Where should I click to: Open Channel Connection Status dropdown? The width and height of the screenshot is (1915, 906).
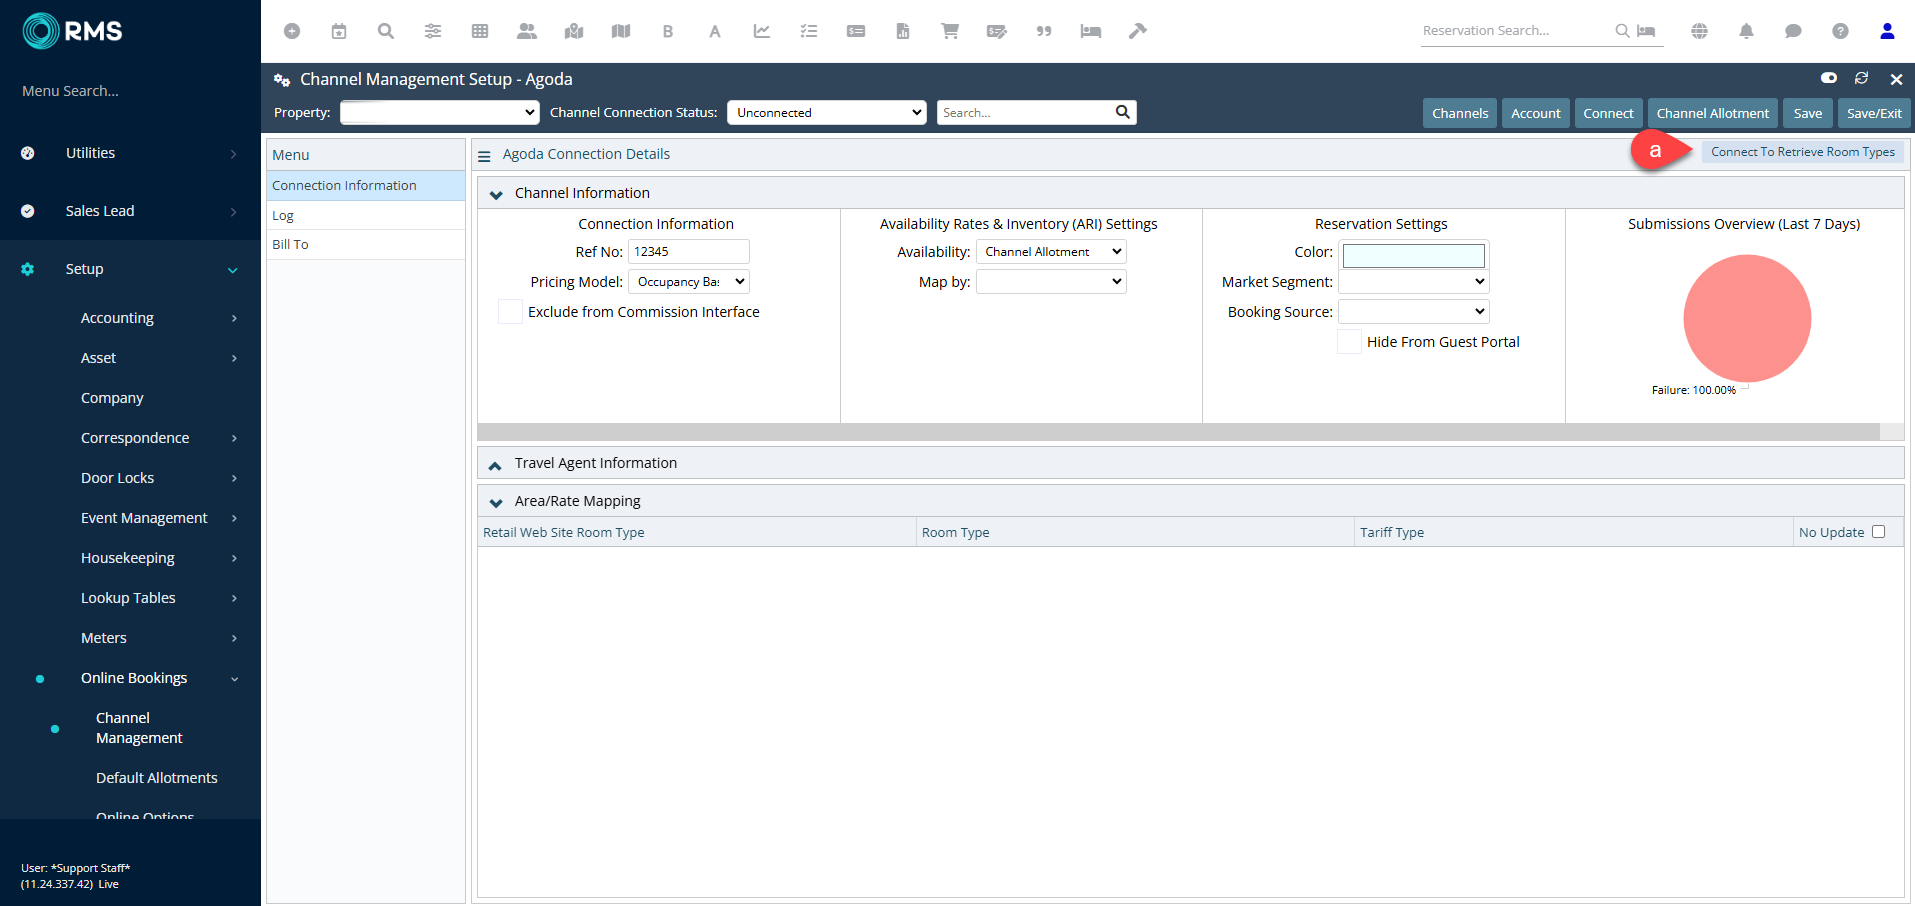coord(827,112)
